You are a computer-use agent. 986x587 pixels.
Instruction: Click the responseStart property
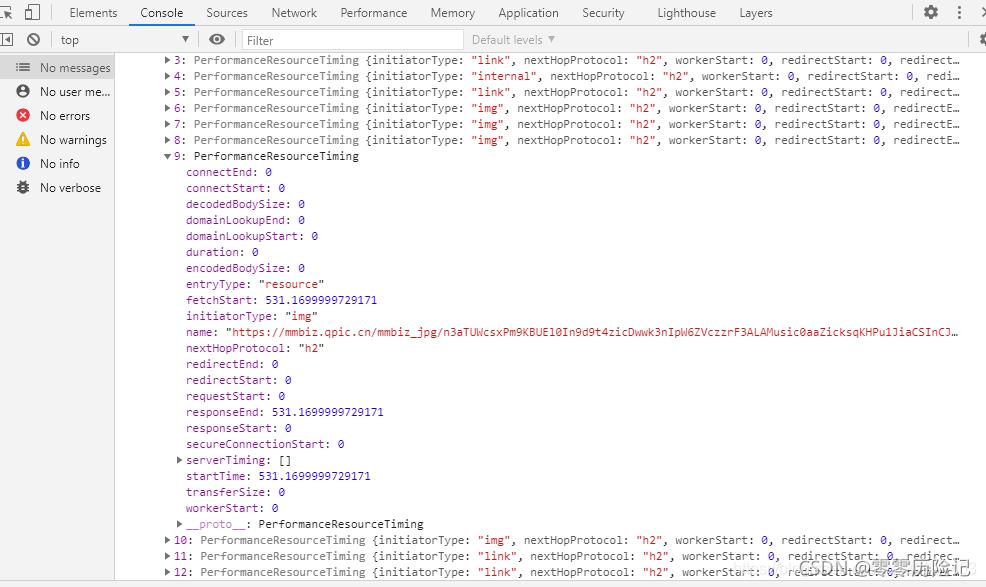(229, 428)
